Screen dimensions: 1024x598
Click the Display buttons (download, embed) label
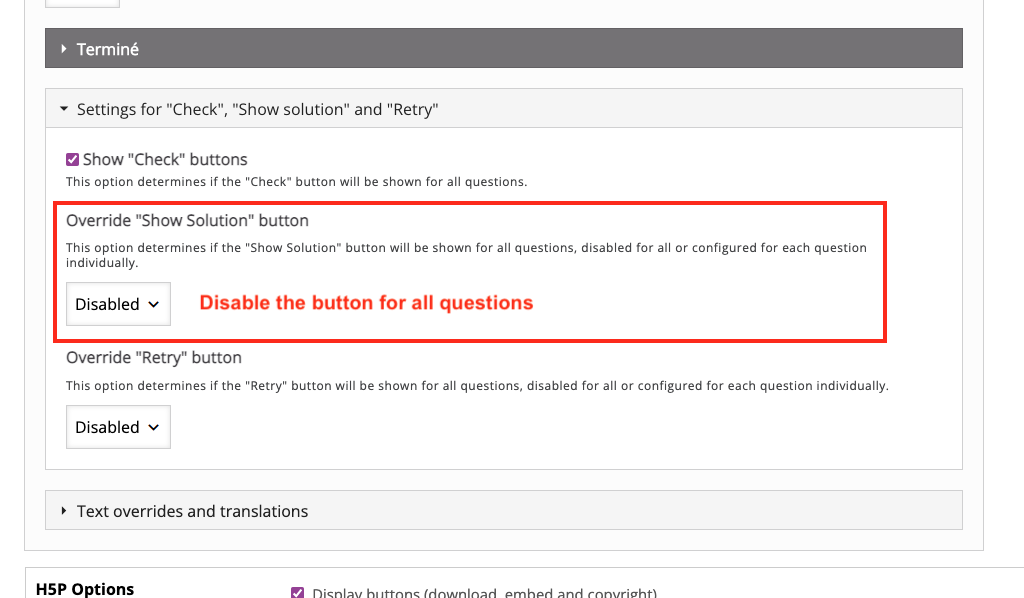pos(485,593)
